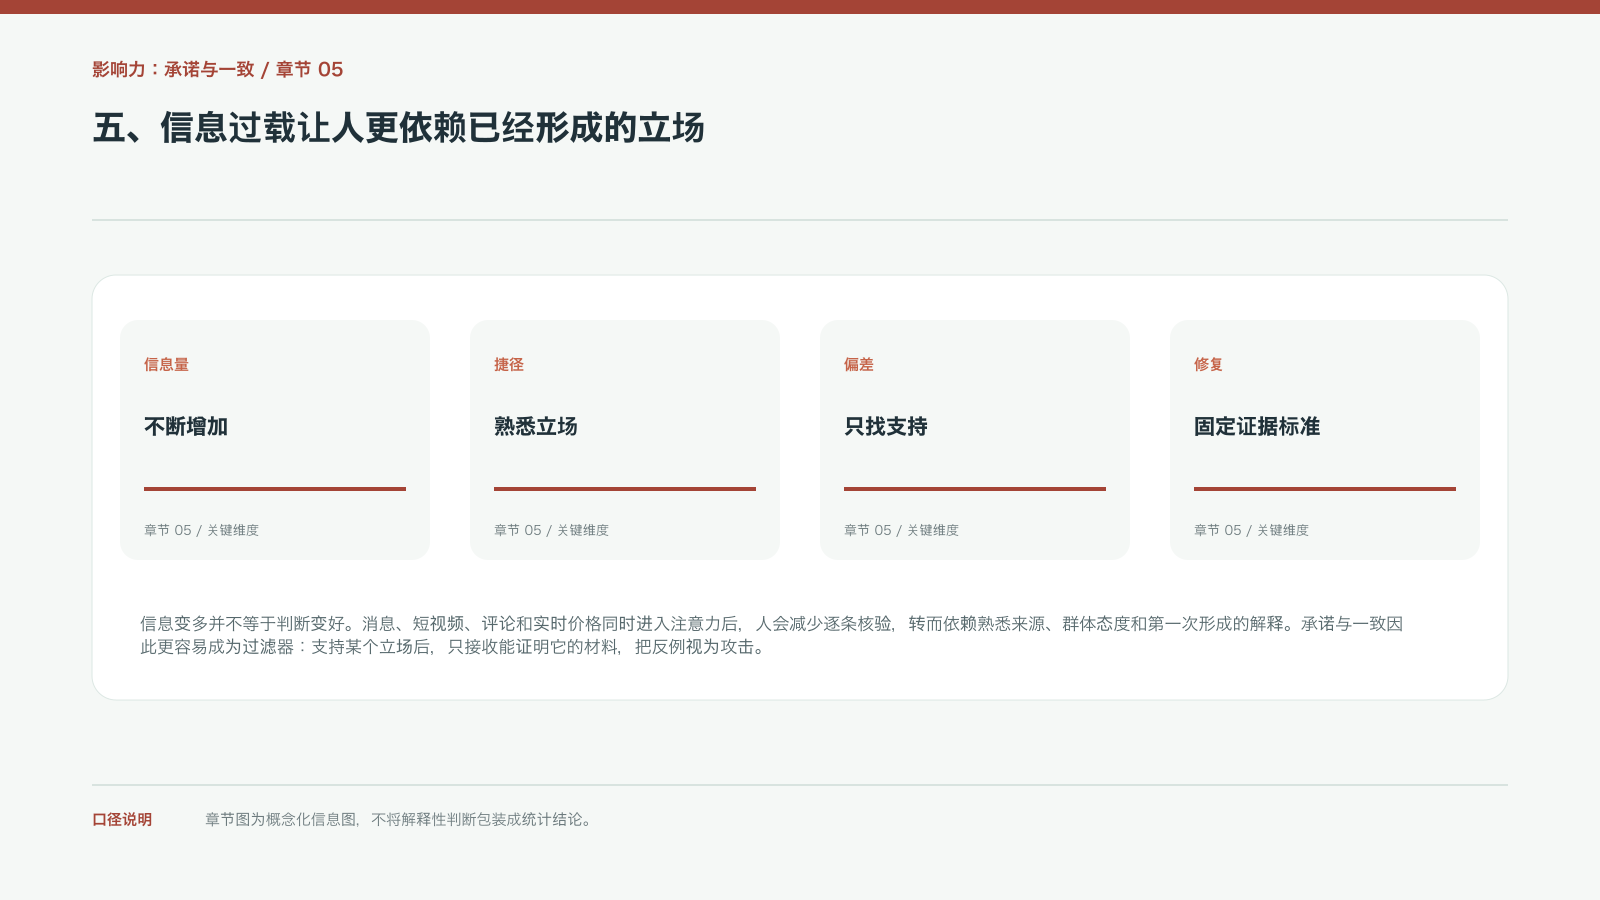Select the footnote '章节图为概念化信息图…'
This screenshot has width=1600, height=900.
coord(400,820)
